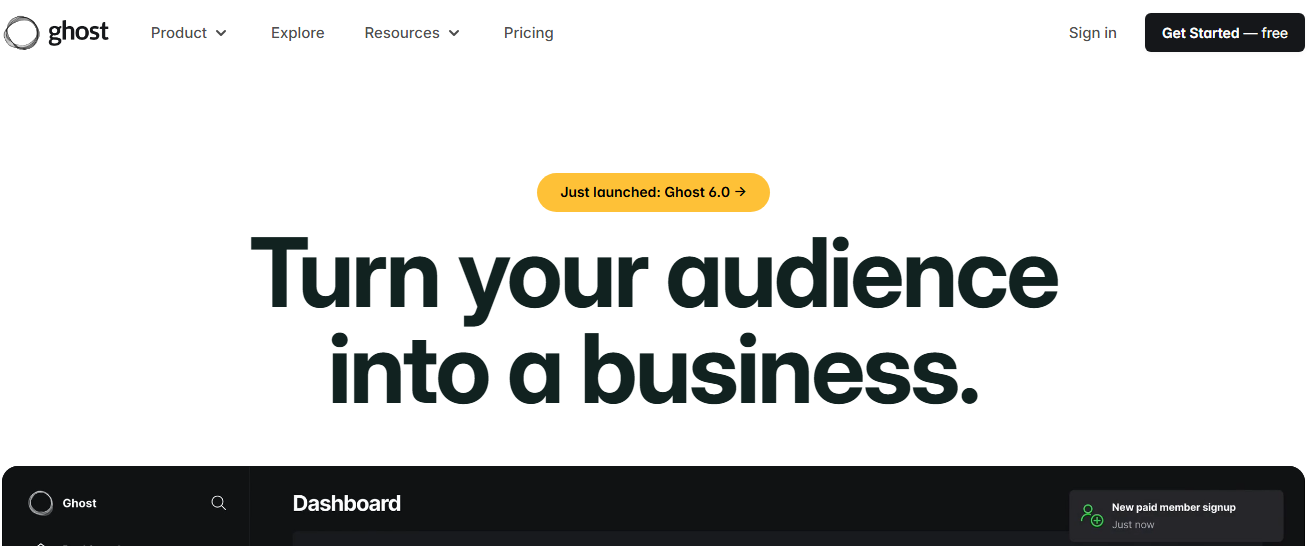Click the search magnifier icon in dashboard sidebar

click(218, 503)
